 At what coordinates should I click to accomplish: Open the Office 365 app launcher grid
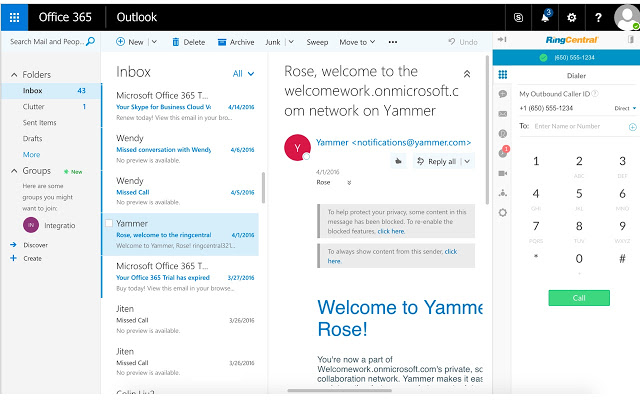(x=14, y=17)
